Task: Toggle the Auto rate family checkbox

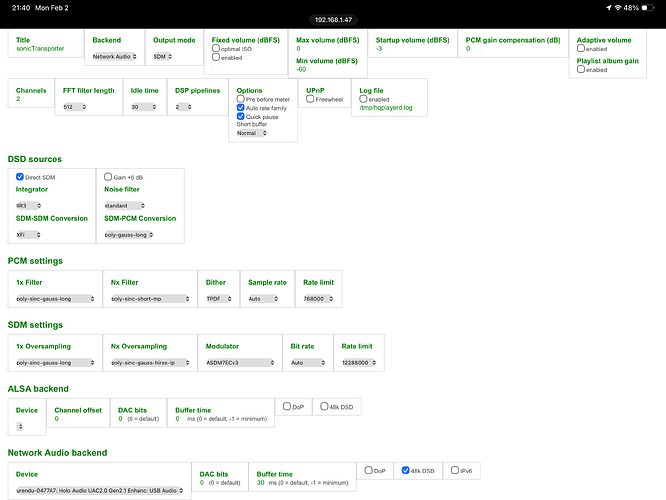Action: coord(240,107)
